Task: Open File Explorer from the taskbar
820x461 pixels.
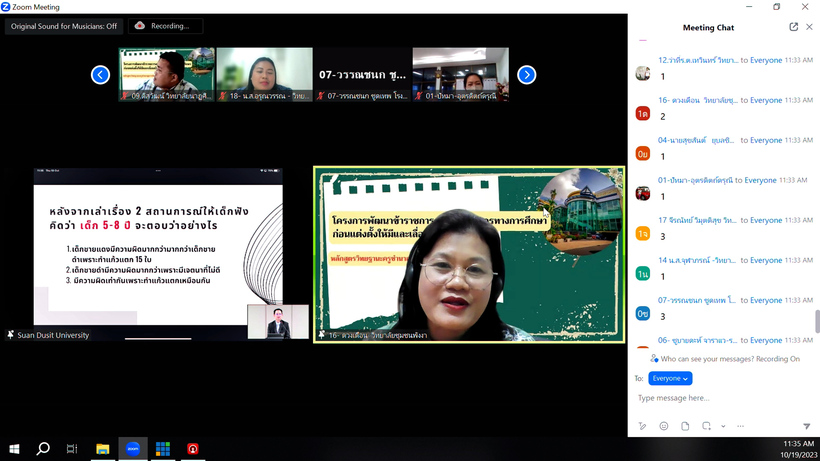Action: click(103, 449)
